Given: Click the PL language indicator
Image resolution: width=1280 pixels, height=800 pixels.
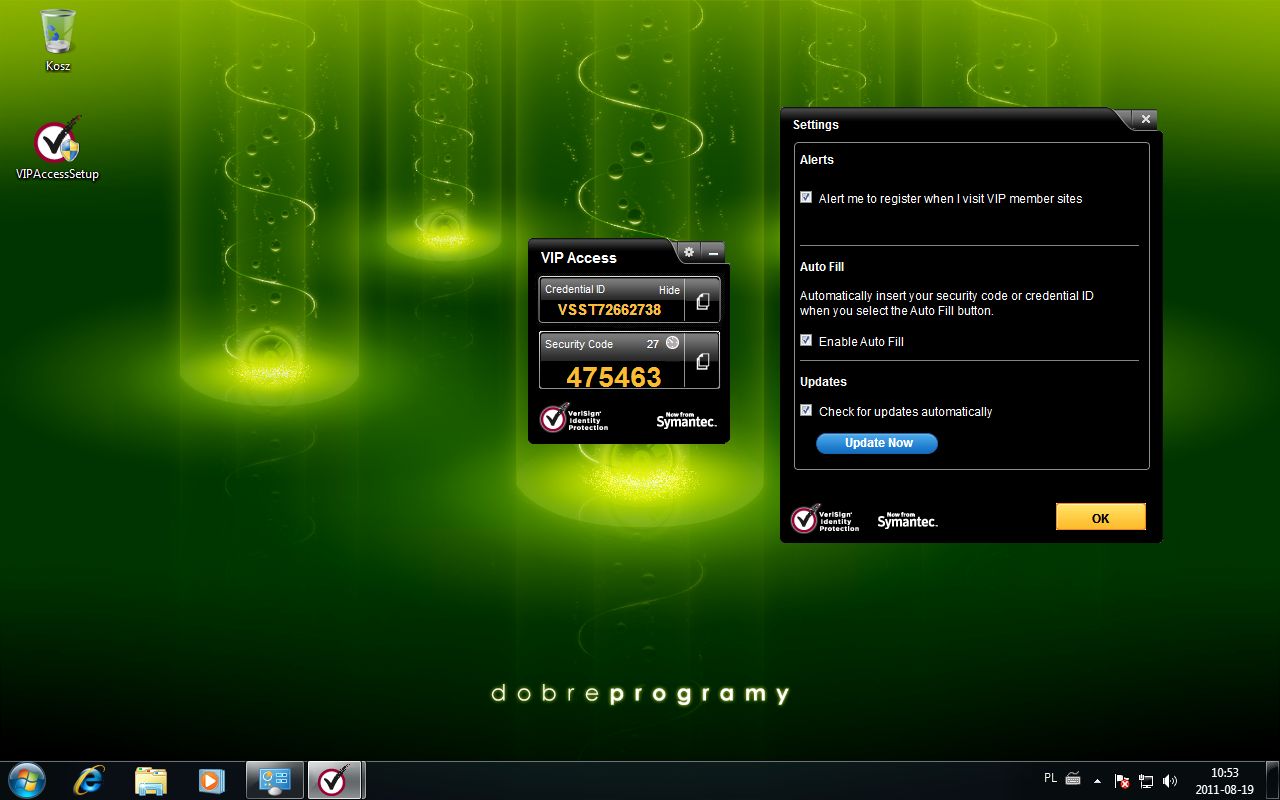Looking at the screenshot, I should [x=1050, y=777].
